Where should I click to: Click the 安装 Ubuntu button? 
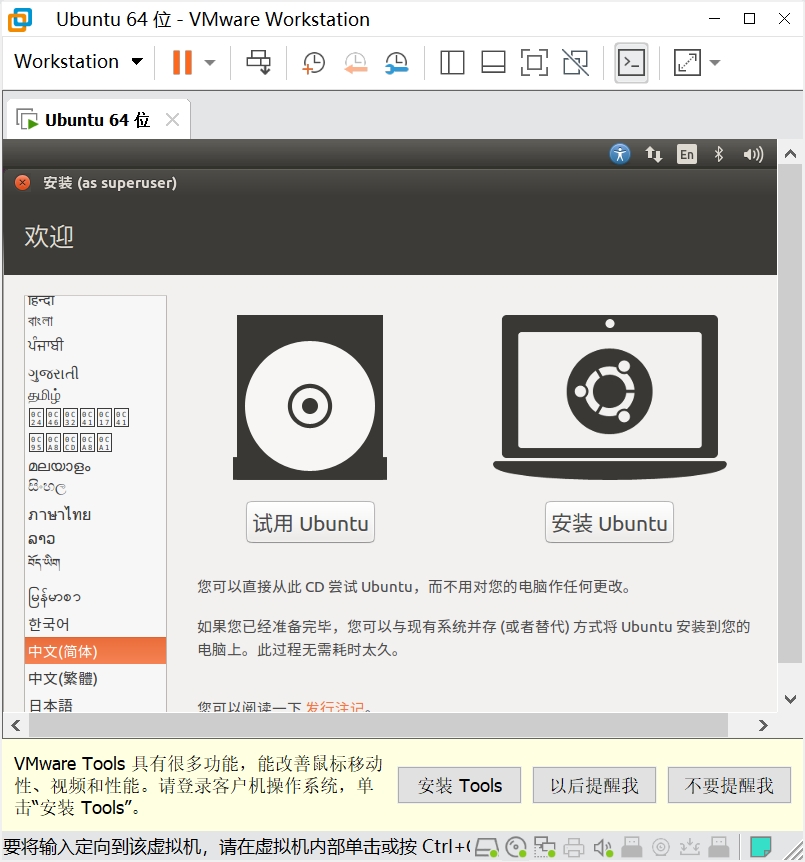tap(609, 522)
